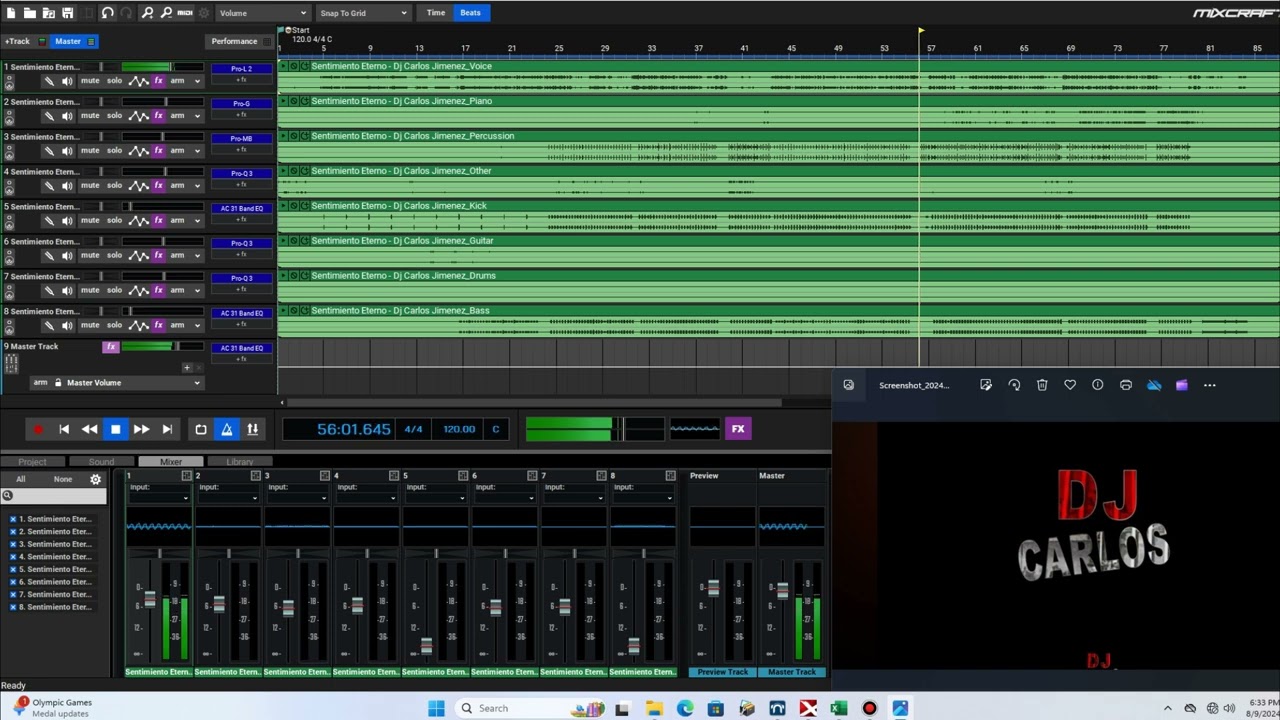Open preferences with the top toolbar gear icon
The width and height of the screenshot is (1280, 720).
coord(204,13)
